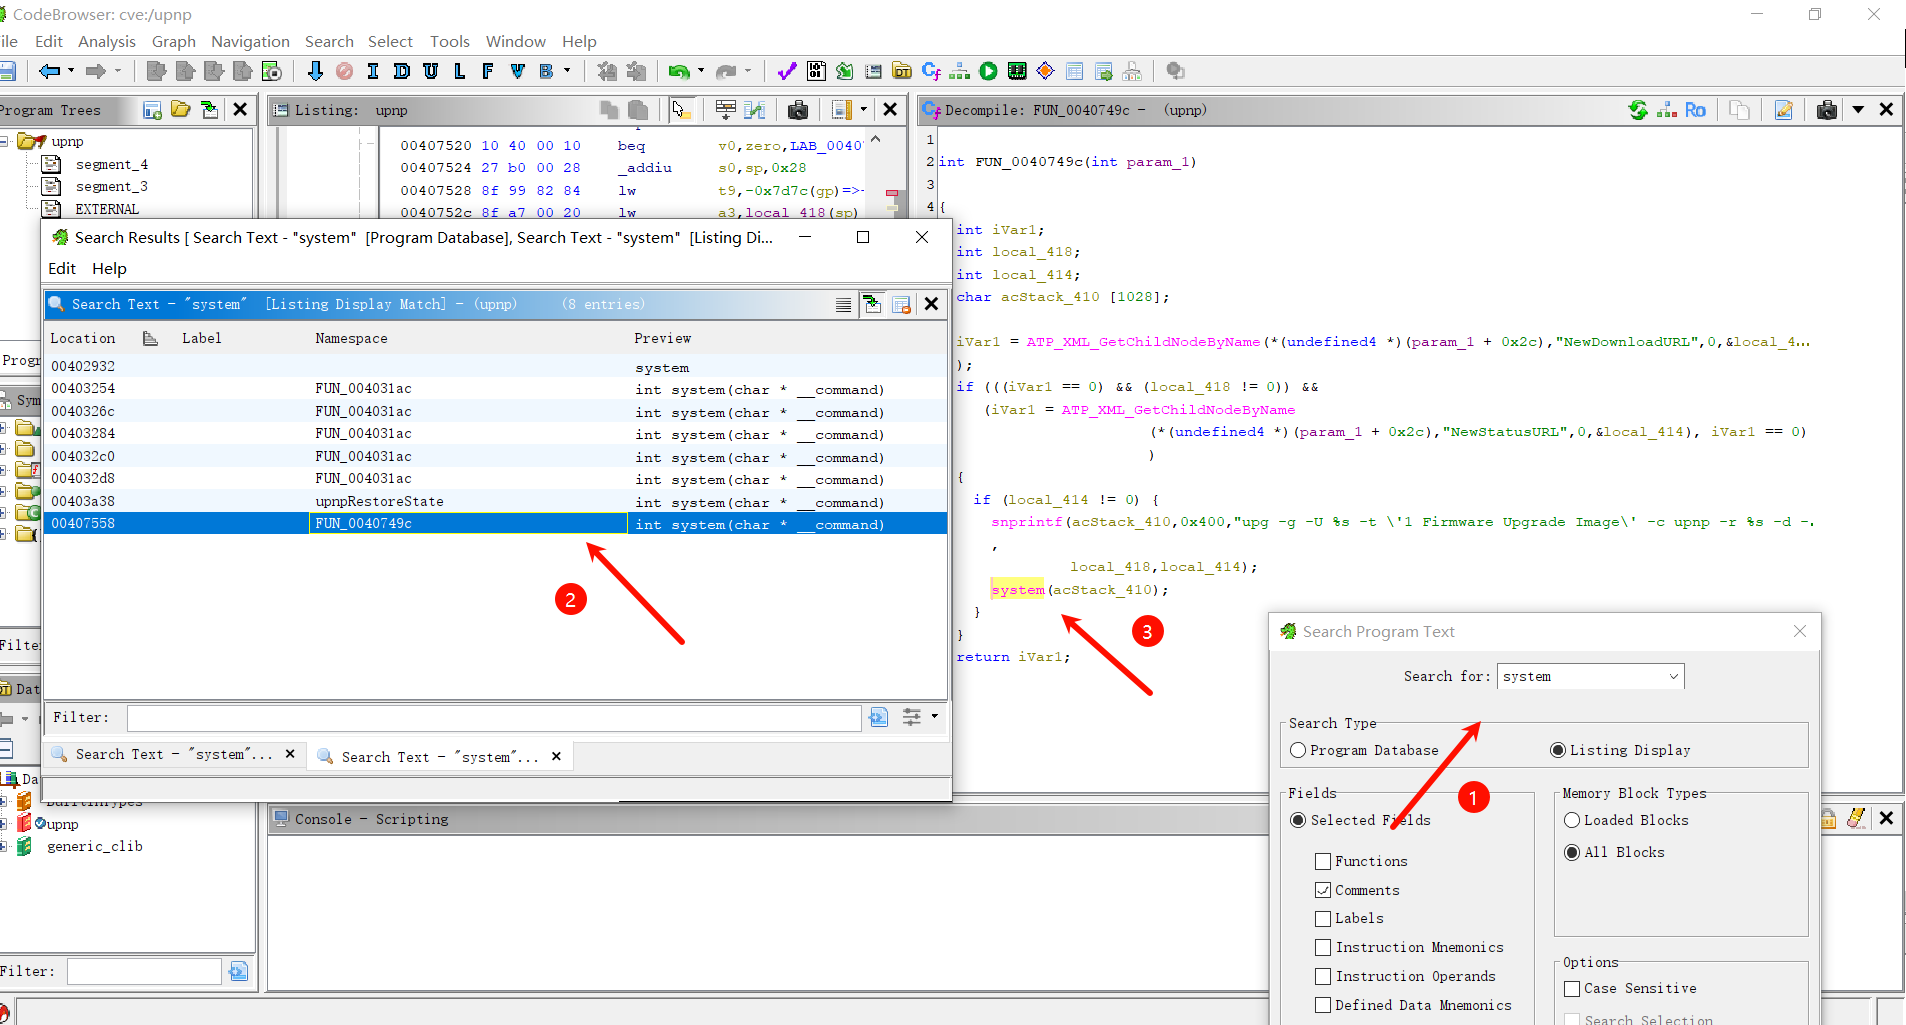Click the Preview column header
This screenshot has width=1906, height=1025.
pyautogui.click(x=662, y=338)
